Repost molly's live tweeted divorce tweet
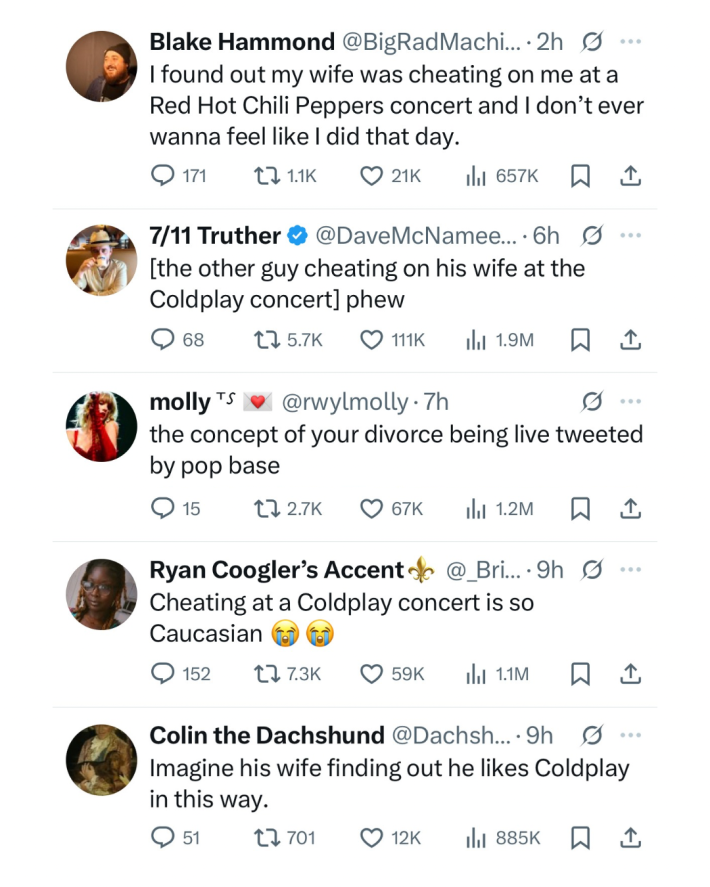 [x=266, y=509]
